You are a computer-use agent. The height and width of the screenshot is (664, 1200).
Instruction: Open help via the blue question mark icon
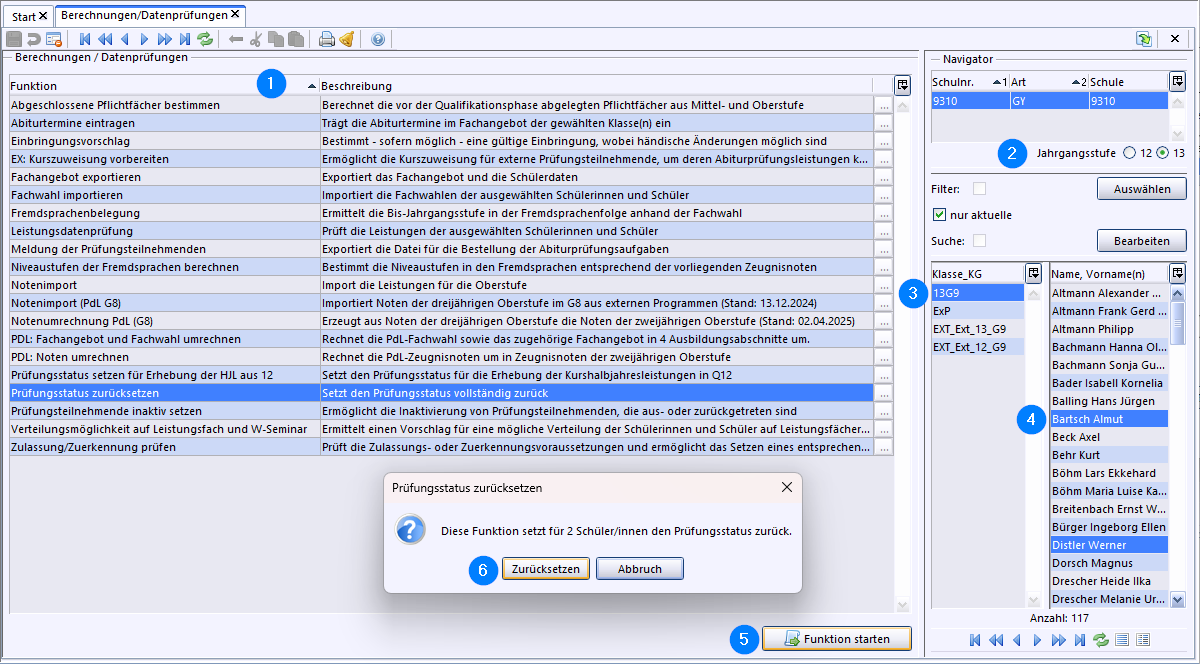378,40
